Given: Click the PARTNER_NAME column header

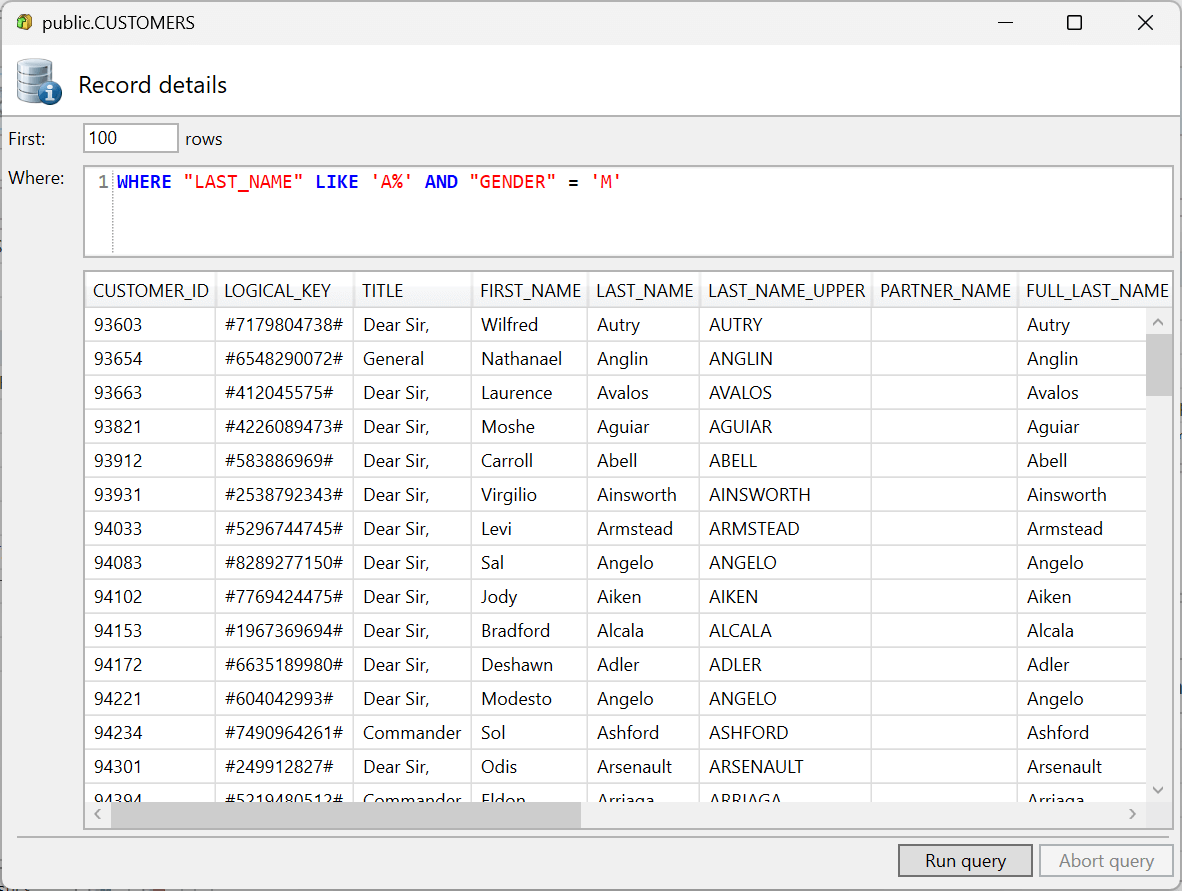Looking at the screenshot, I should [944, 290].
